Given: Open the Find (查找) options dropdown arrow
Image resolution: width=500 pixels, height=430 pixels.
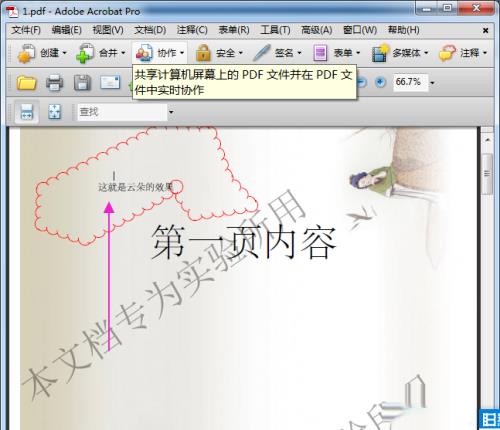Looking at the screenshot, I should [x=171, y=112].
